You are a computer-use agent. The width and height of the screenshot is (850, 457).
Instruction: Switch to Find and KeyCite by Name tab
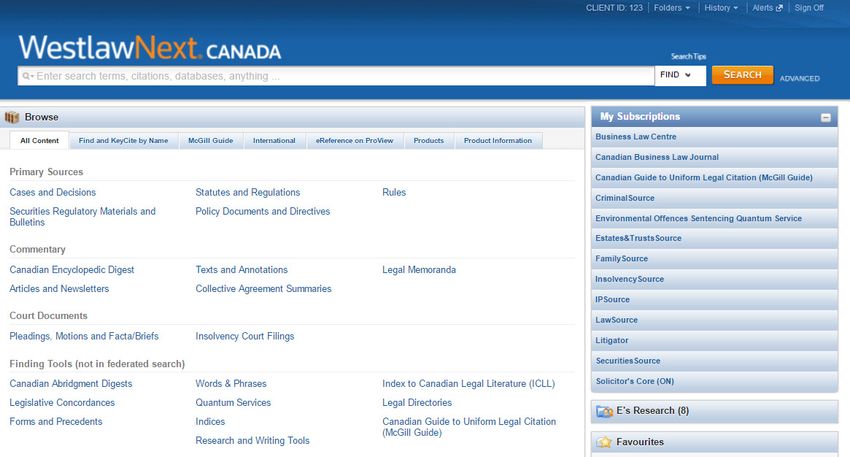click(x=123, y=140)
